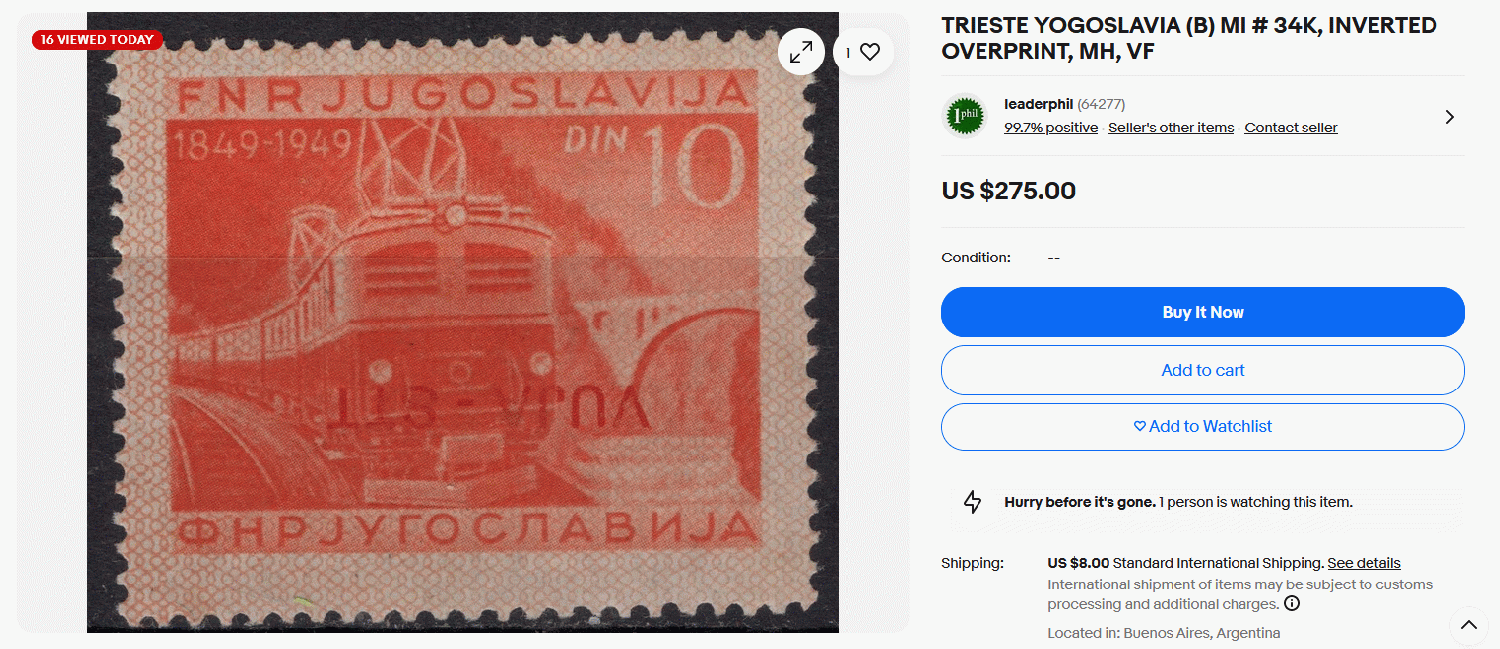1500x649 pixels.
Task: Open the leaderphil seller logo avatar
Action: coord(965,116)
